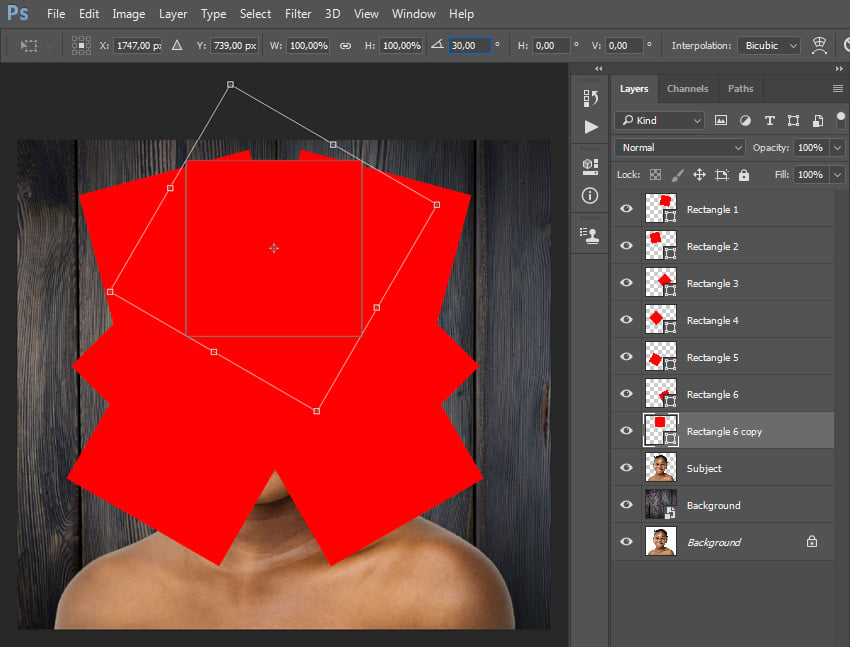
Task: Click the Free Transform tool icon in options bar
Action: point(29,46)
